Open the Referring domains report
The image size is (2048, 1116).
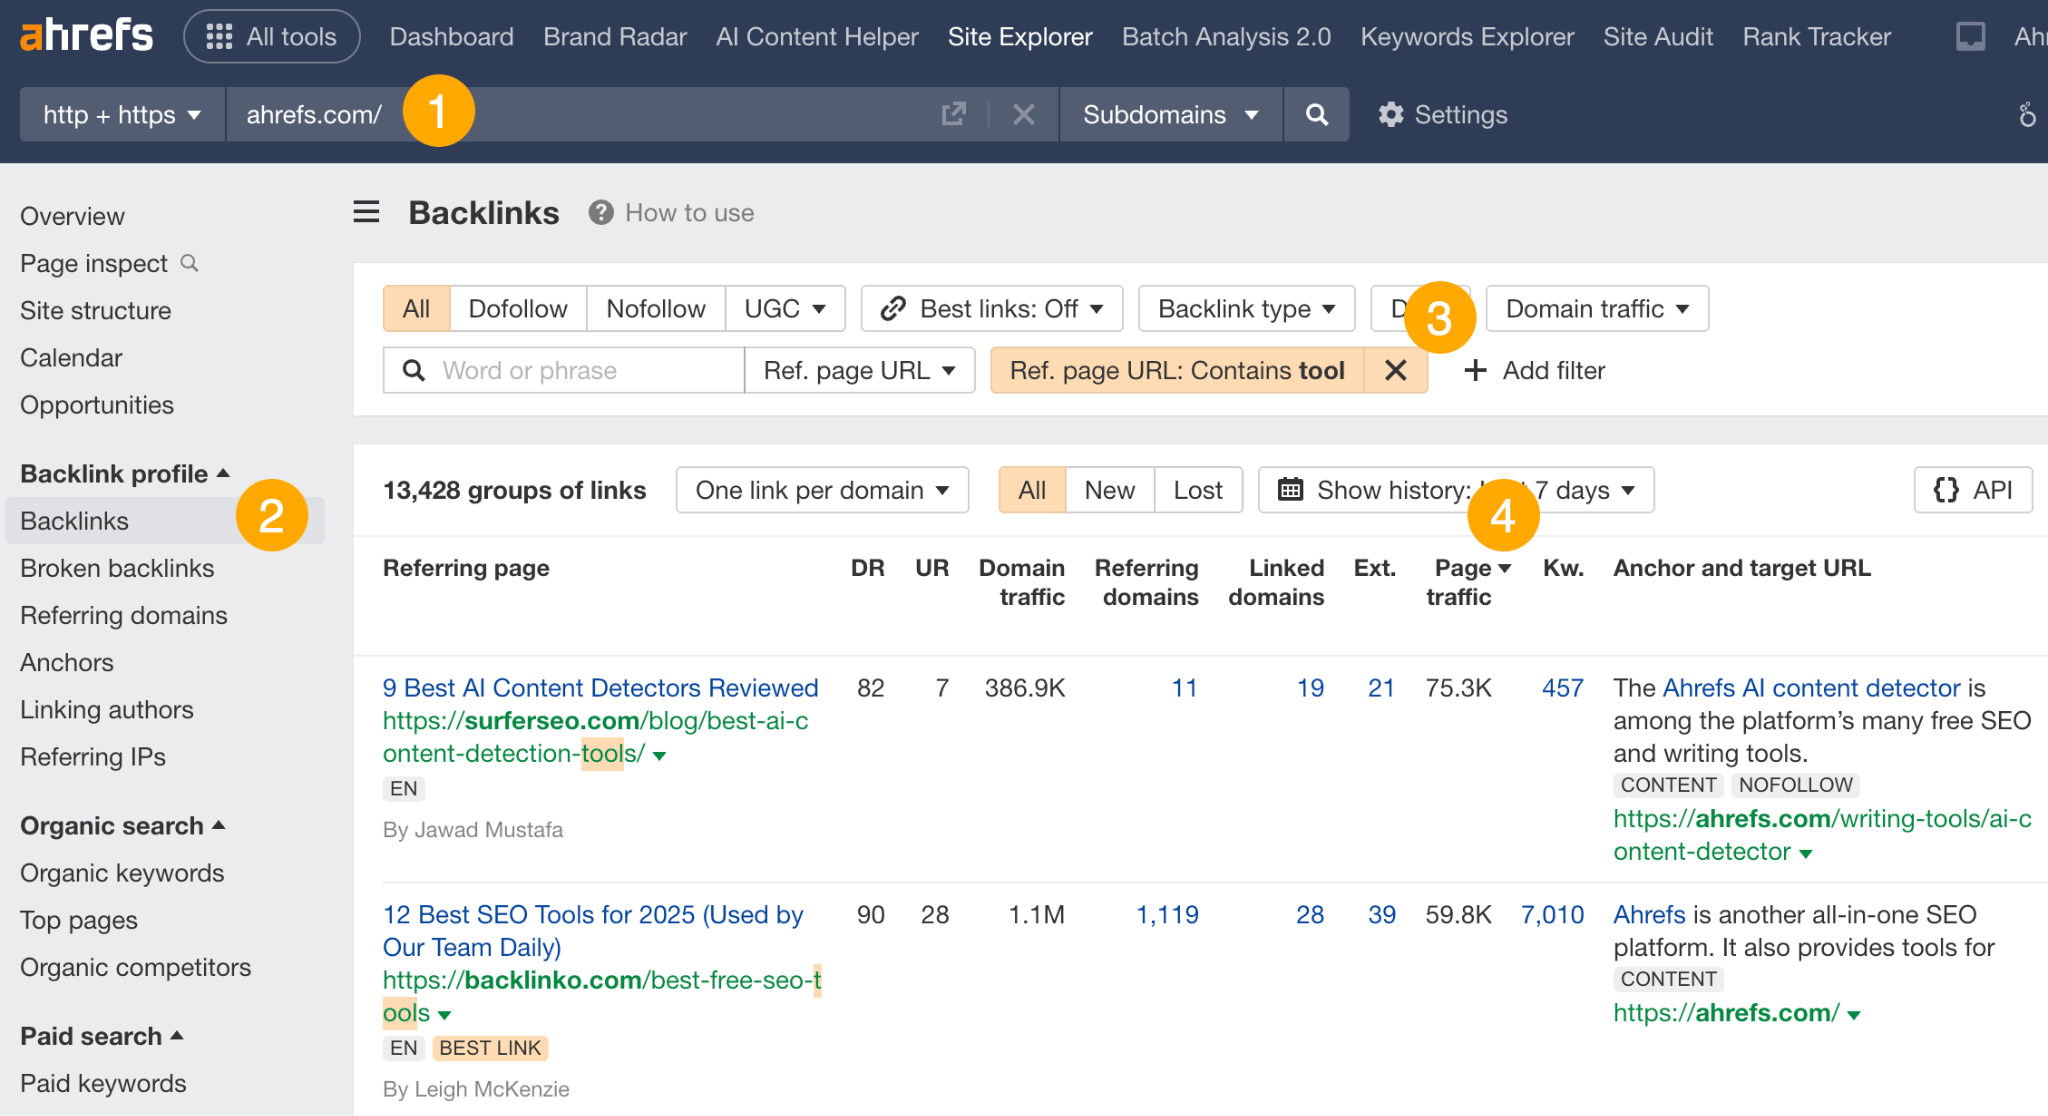tap(123, 615)
